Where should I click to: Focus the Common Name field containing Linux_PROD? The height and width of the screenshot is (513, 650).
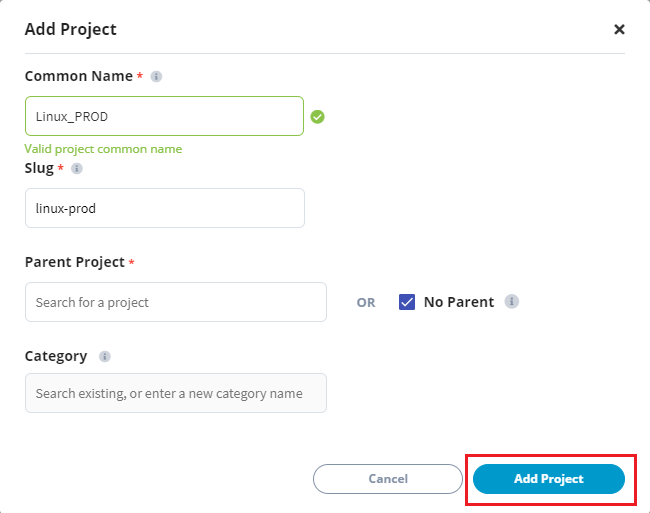coord(164,116)
